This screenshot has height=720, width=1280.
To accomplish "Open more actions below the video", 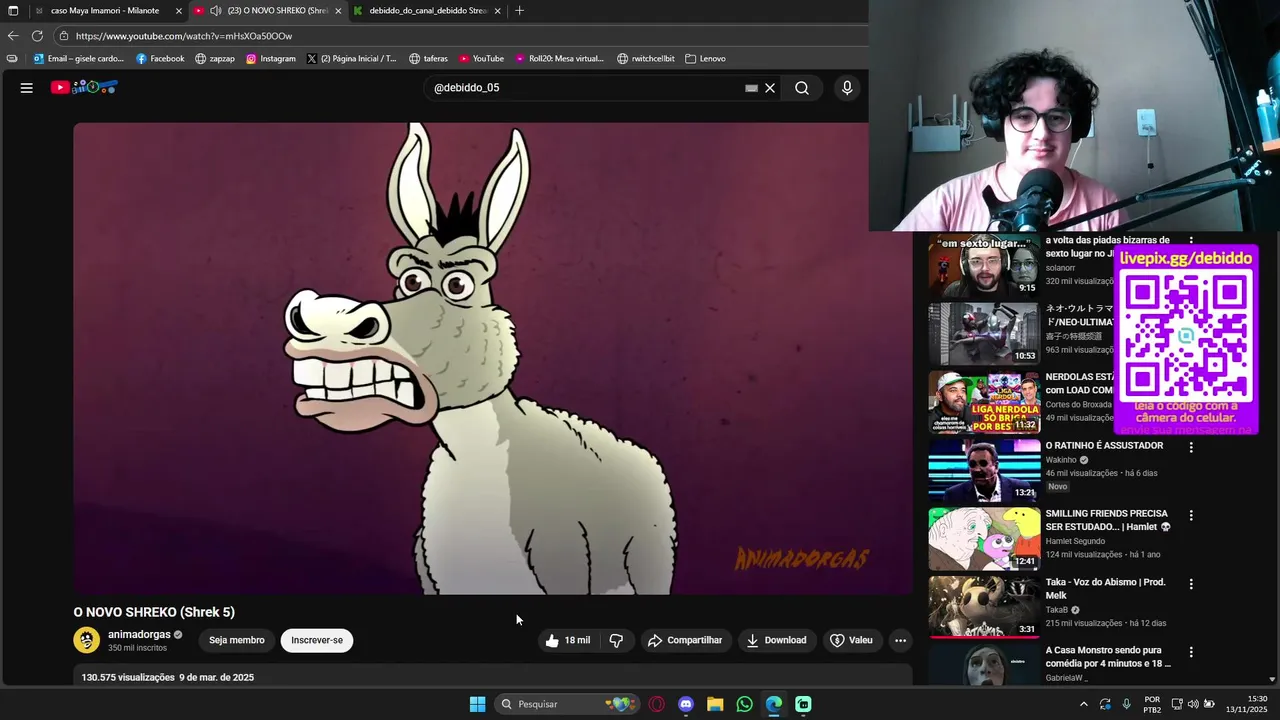I will [x=900, y=640].
